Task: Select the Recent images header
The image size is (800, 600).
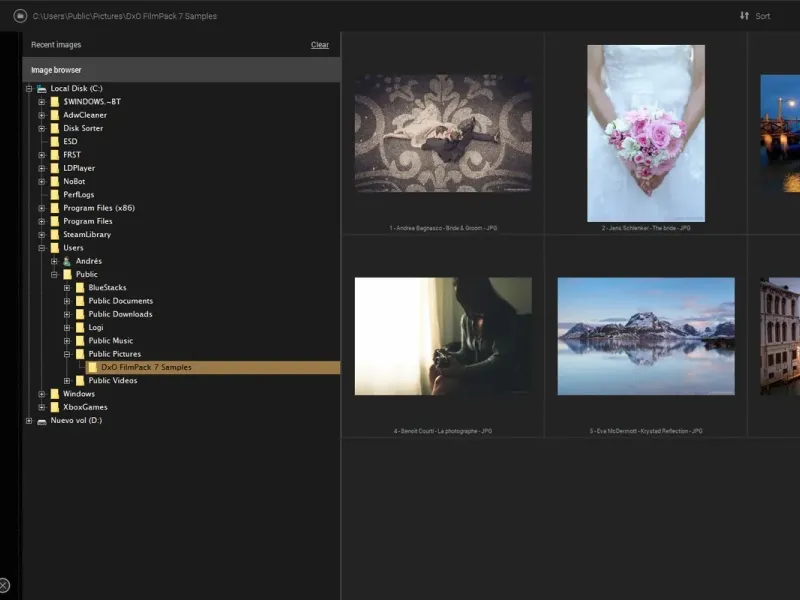Action: 56,45
